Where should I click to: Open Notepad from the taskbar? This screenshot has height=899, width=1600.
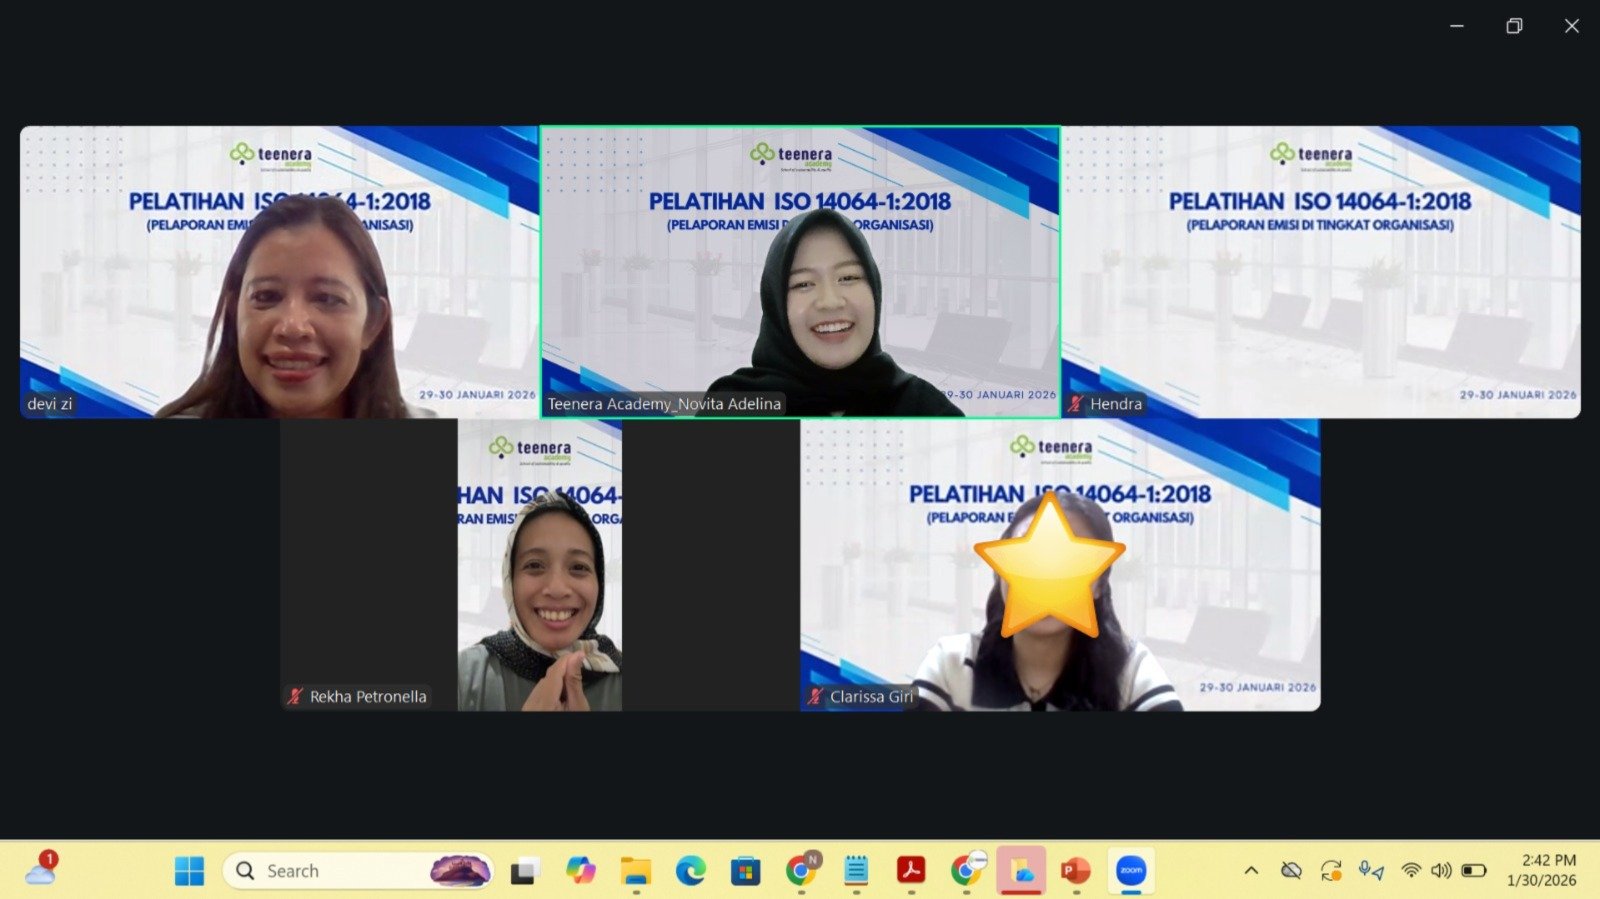pos(856,871)
